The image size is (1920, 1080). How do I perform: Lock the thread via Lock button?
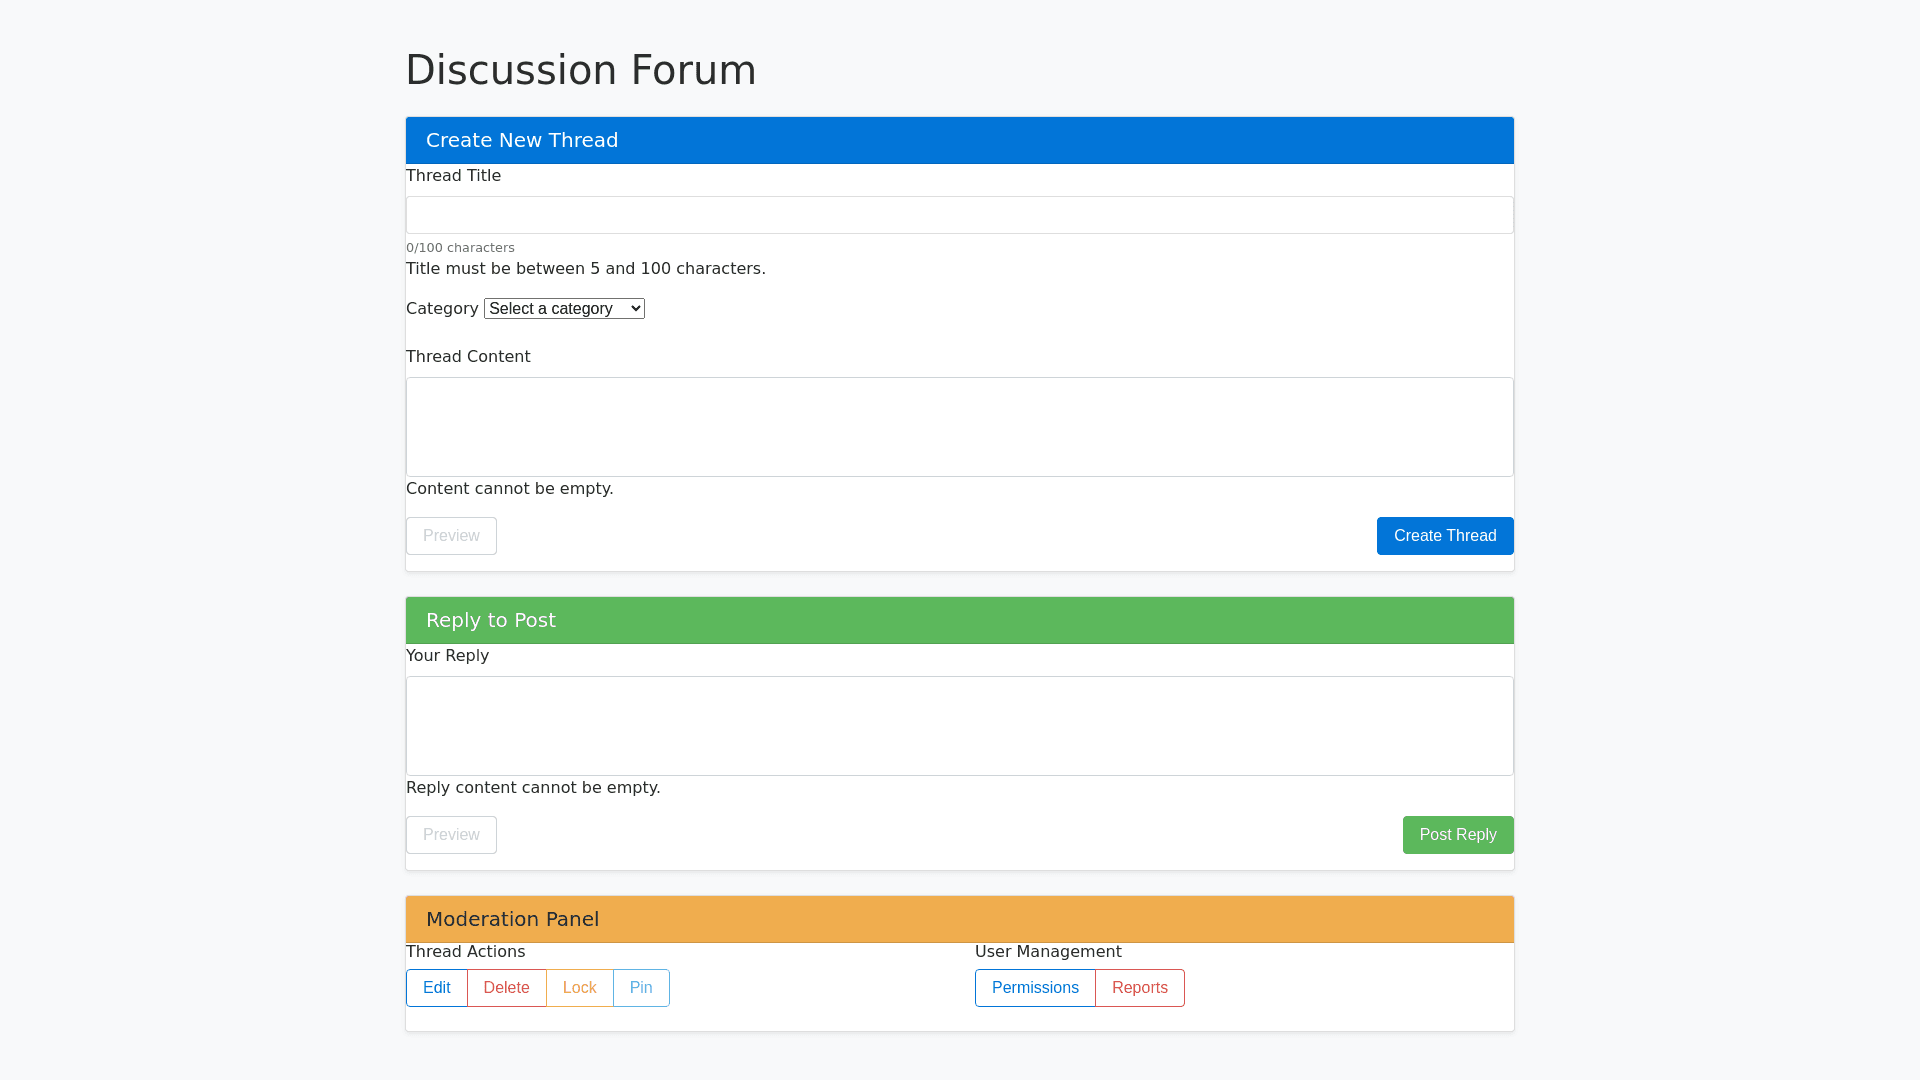click(x=579, y=988)
